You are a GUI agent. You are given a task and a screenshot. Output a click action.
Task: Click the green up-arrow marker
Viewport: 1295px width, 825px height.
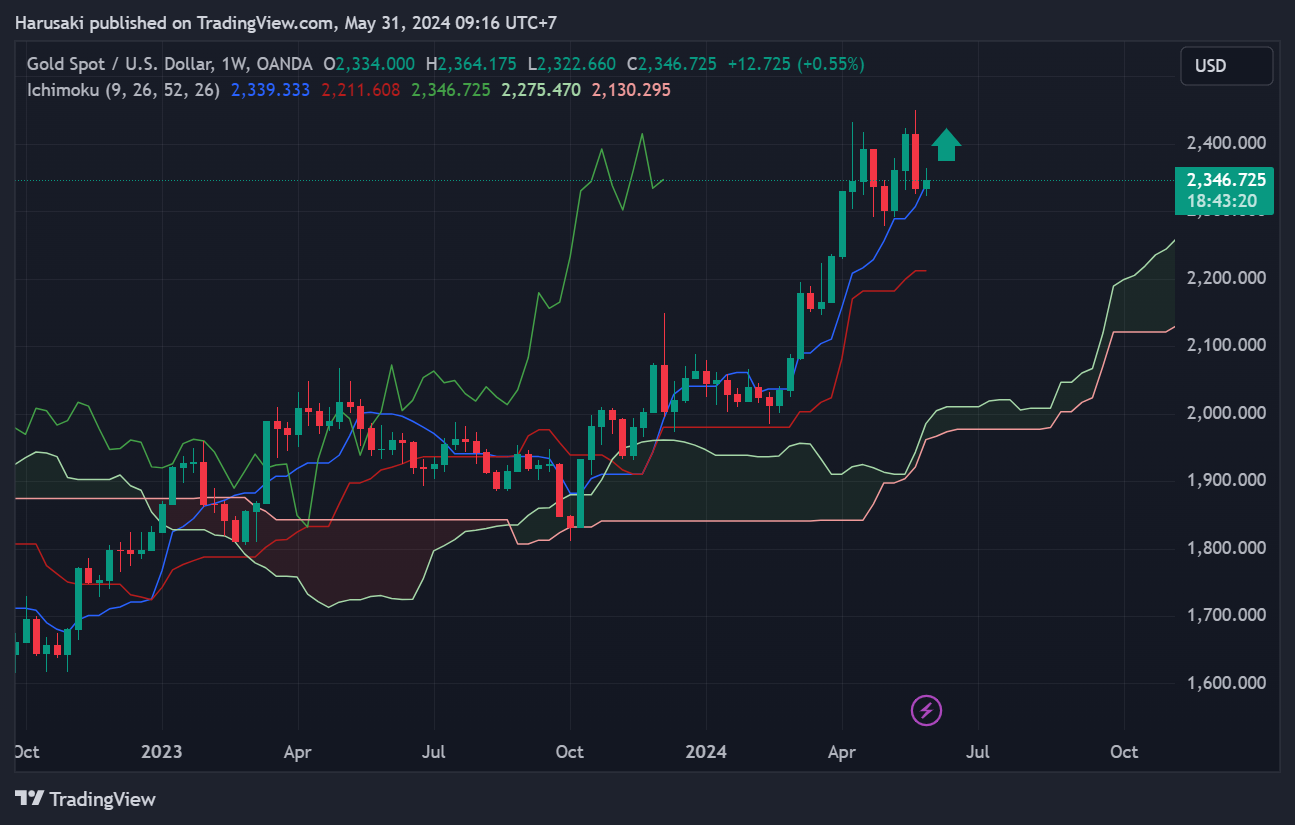tap(946, 145)
